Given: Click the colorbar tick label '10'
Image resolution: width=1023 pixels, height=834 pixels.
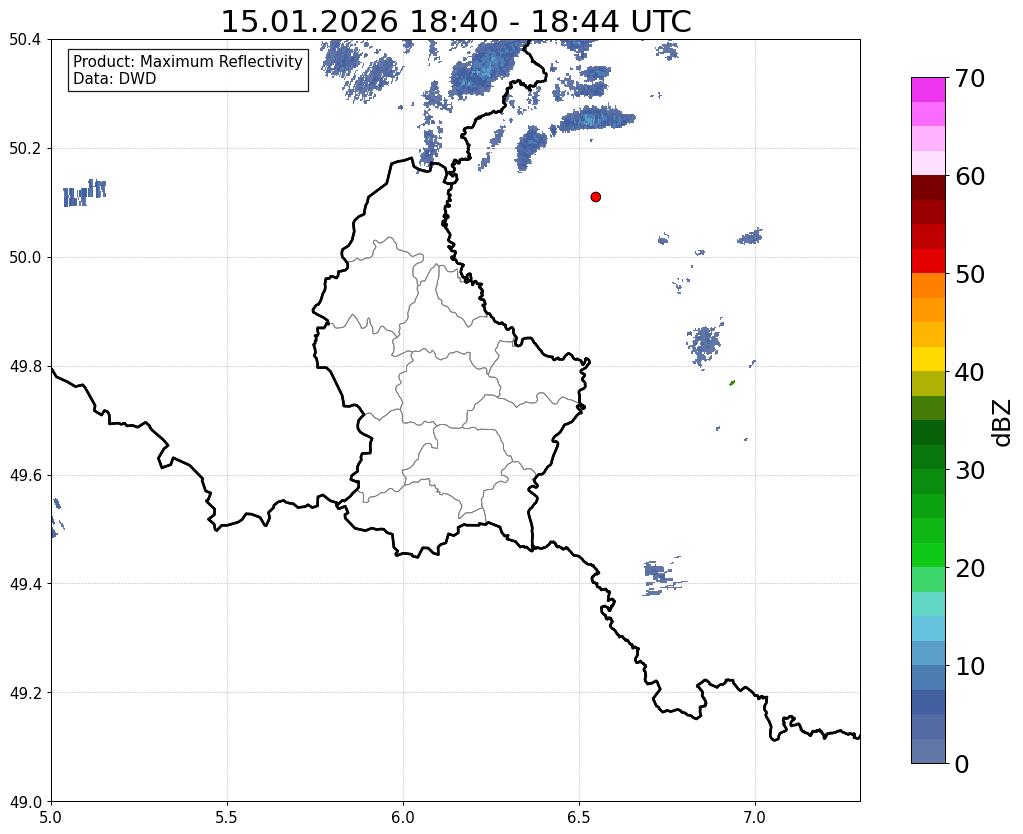Looking at the screenshot, I should click(x=970, y=666).
